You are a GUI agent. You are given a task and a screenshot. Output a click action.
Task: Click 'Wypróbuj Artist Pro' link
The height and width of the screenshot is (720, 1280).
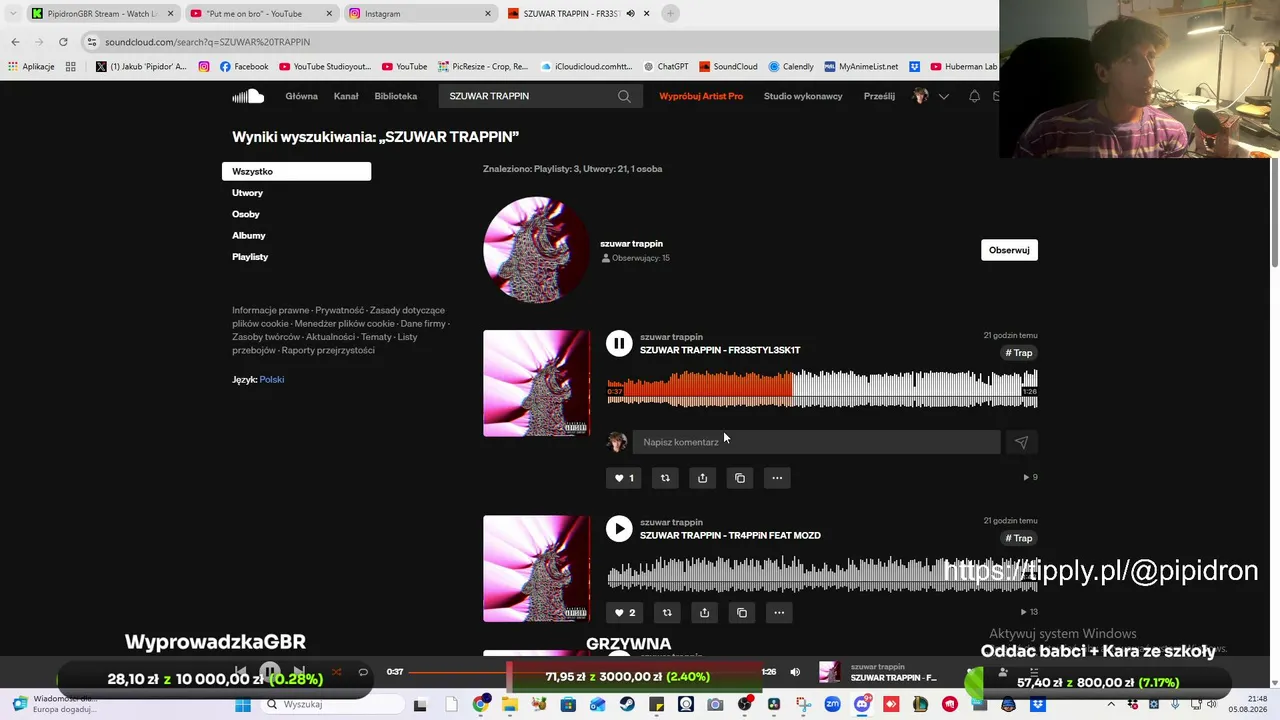[701, 96]
